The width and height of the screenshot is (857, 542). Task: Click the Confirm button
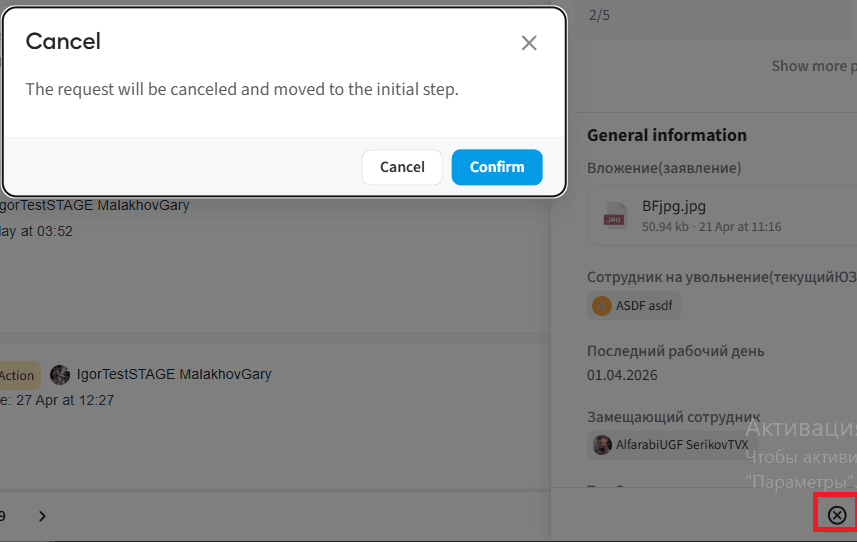point(497,167)
